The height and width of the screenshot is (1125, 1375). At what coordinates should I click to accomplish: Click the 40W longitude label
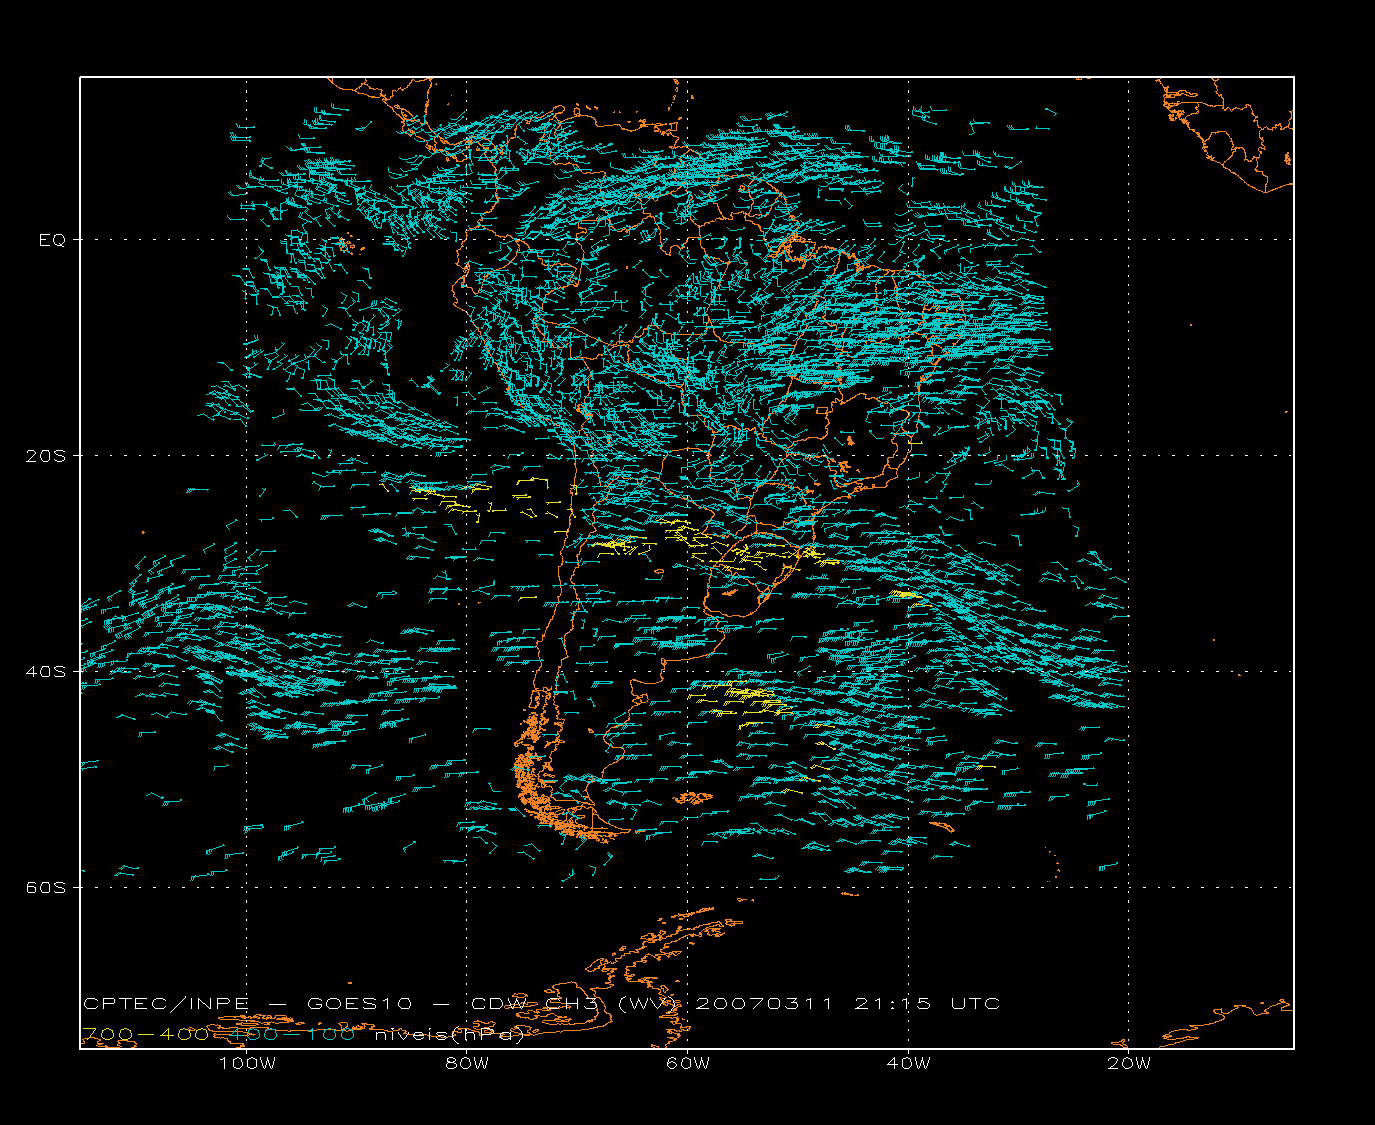tap(908, 1063)
